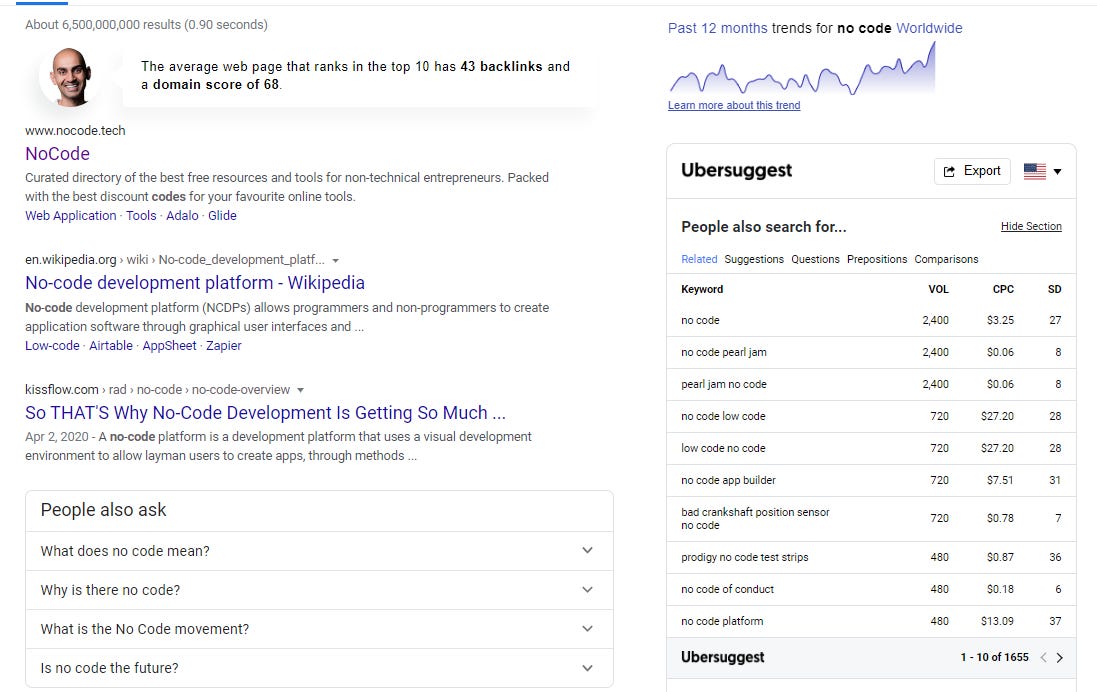Select keyword 'no code pearl jam'
Screen dimensions: 1097x692
pos(723,353)
